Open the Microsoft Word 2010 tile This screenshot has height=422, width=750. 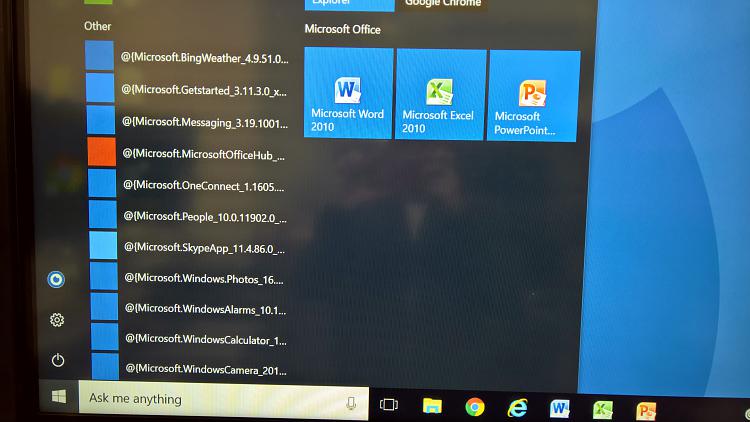click(x=349, y=93)
